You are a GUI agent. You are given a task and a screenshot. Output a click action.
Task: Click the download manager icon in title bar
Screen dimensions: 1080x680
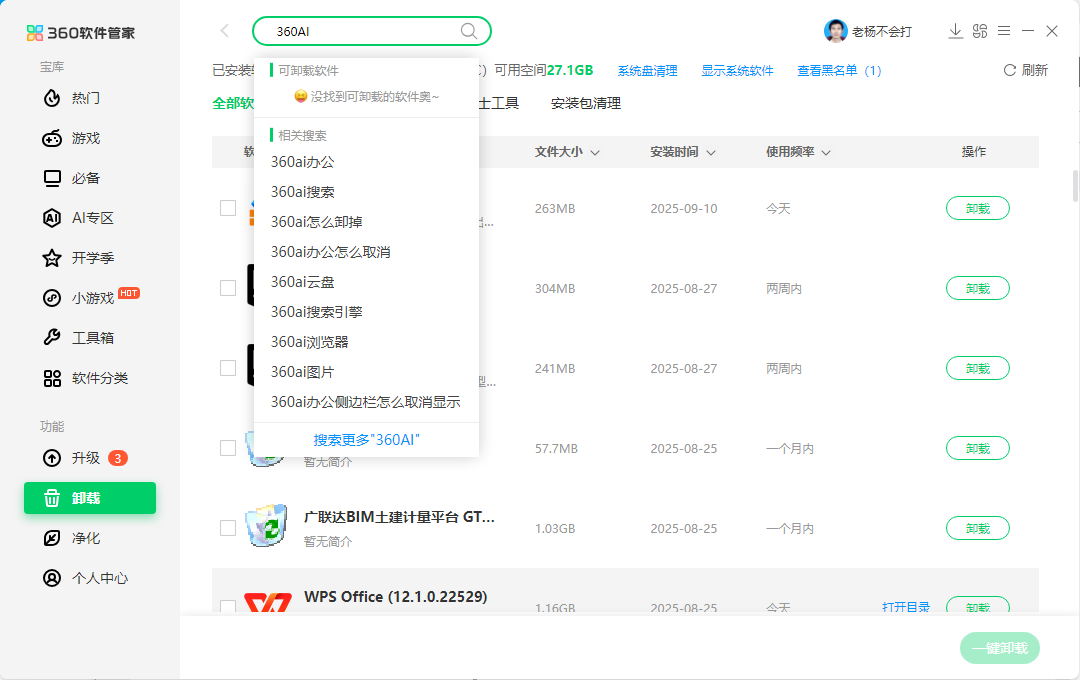tap(955, 31)
